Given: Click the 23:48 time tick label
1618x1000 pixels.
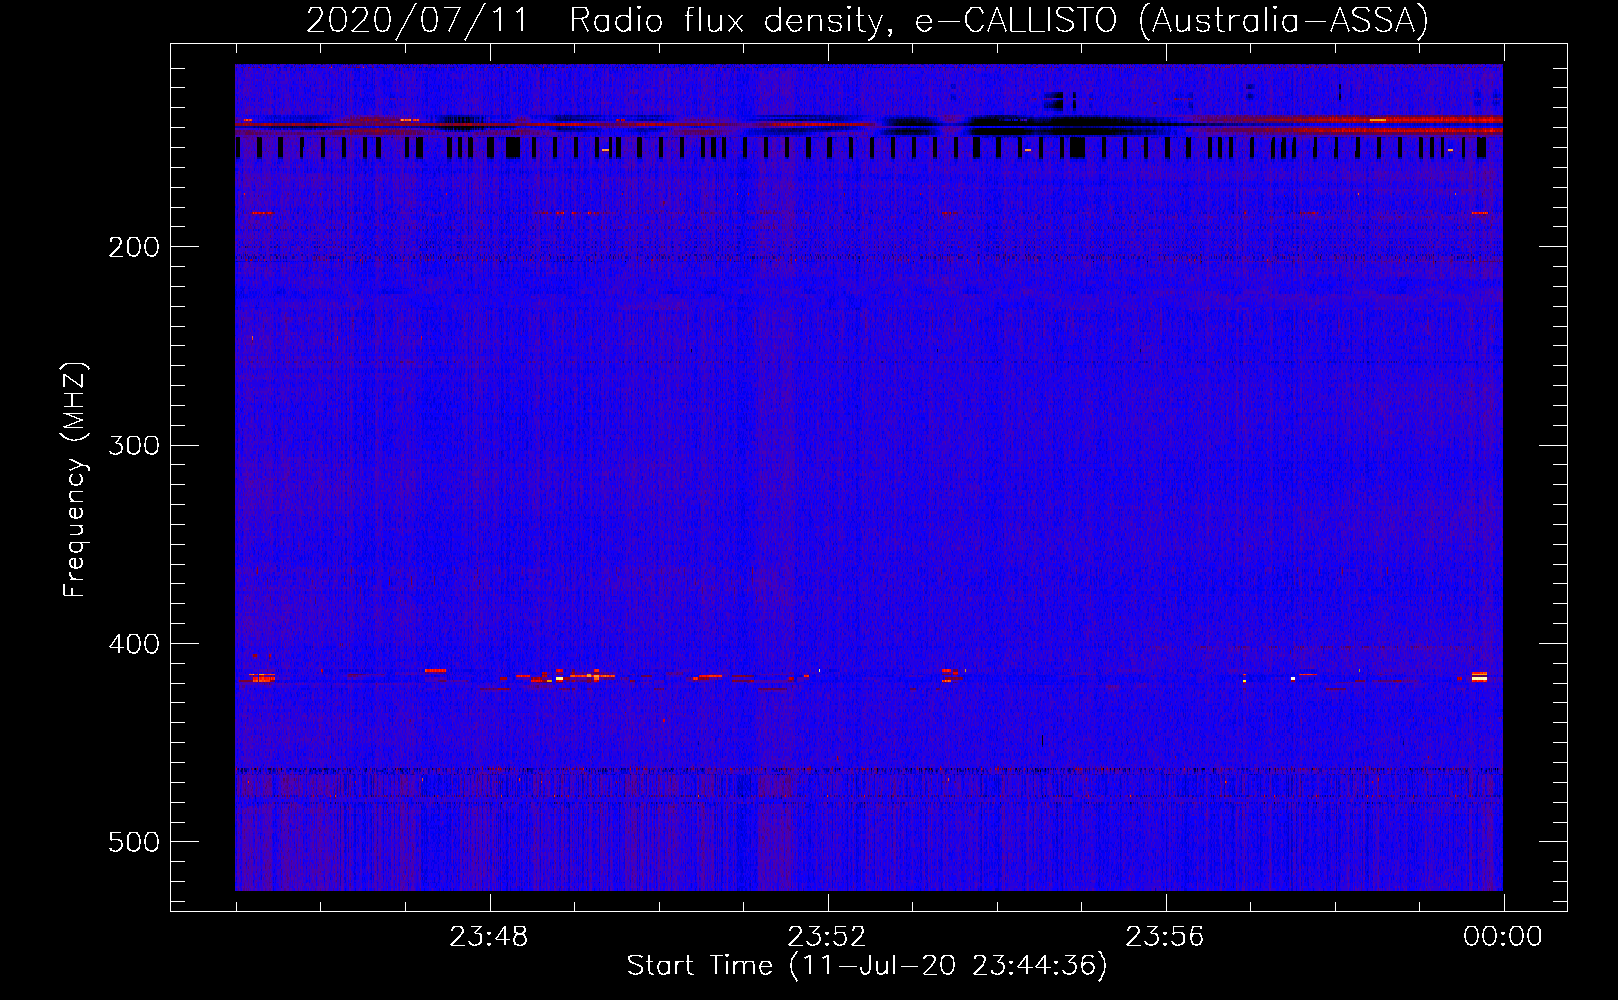Looking at the screenshot, I should coord(488,937).
